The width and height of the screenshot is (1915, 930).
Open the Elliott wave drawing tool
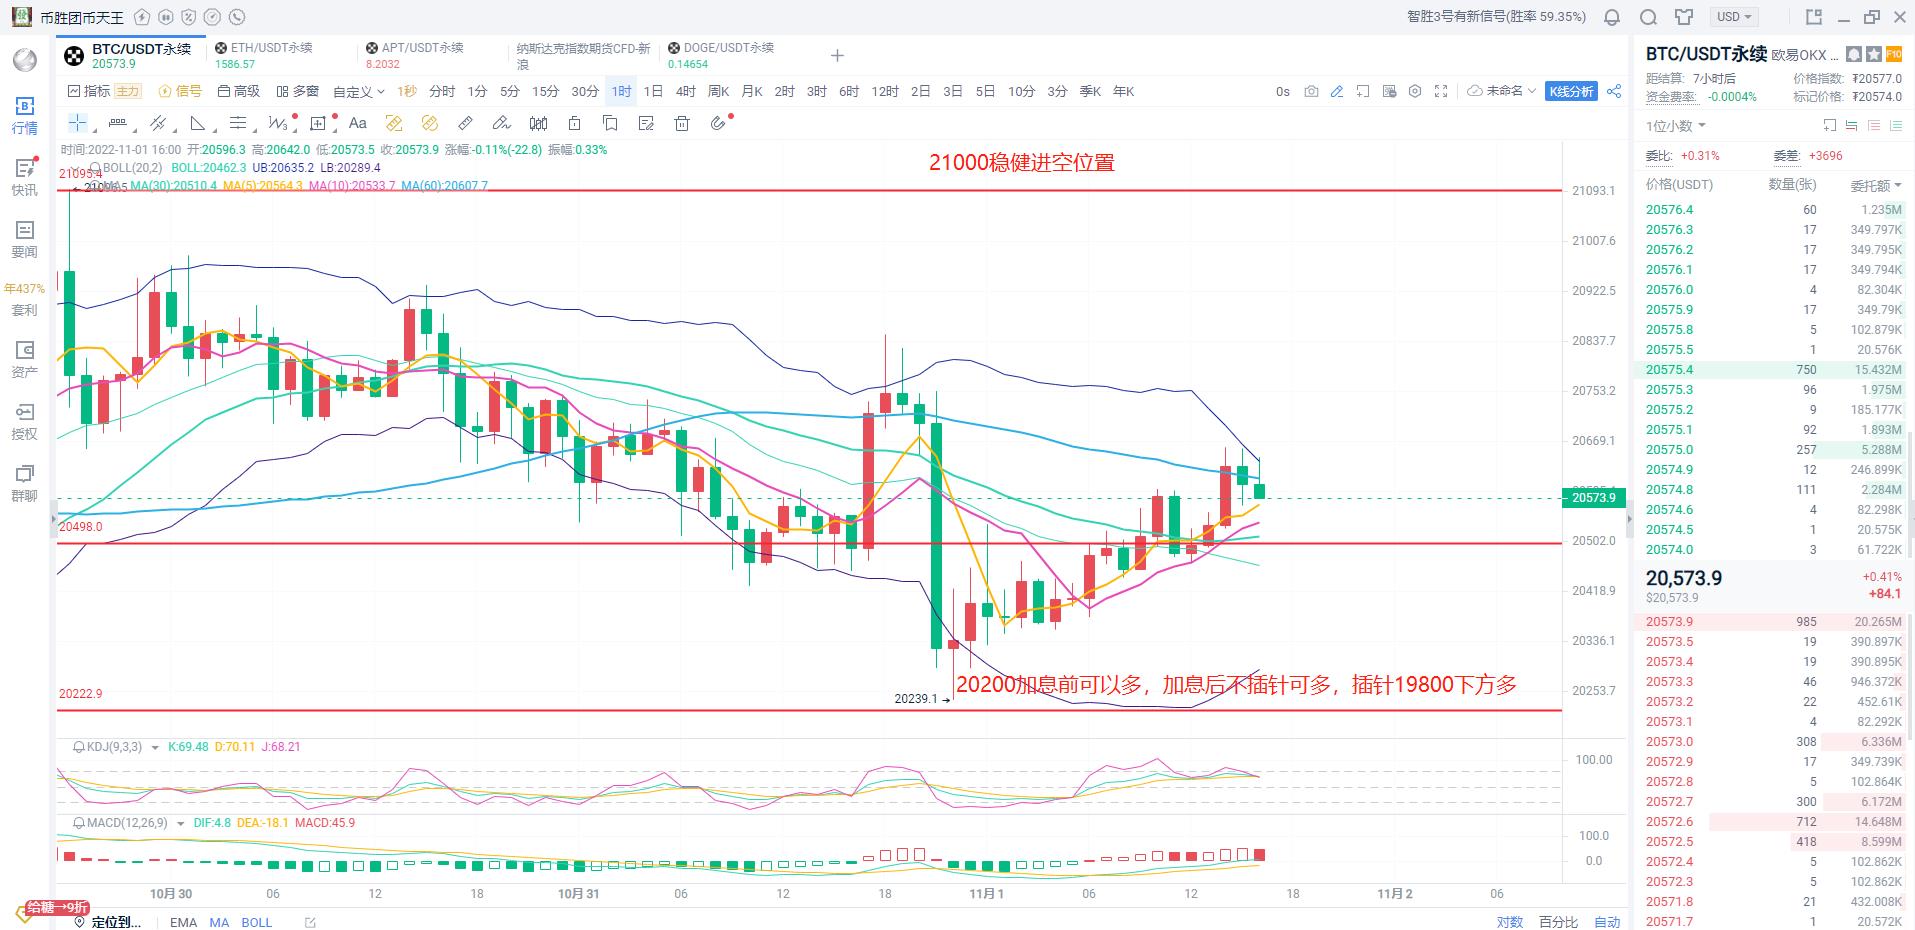coord(278,123)
